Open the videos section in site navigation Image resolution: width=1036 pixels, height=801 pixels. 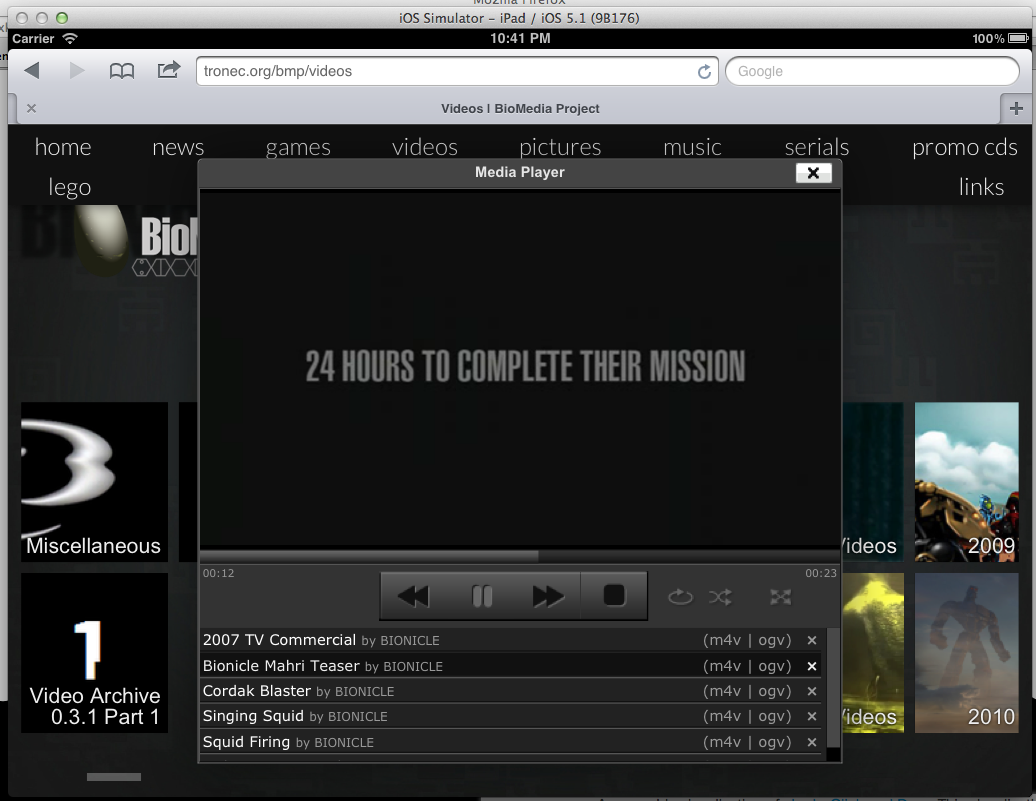(424, 147)
